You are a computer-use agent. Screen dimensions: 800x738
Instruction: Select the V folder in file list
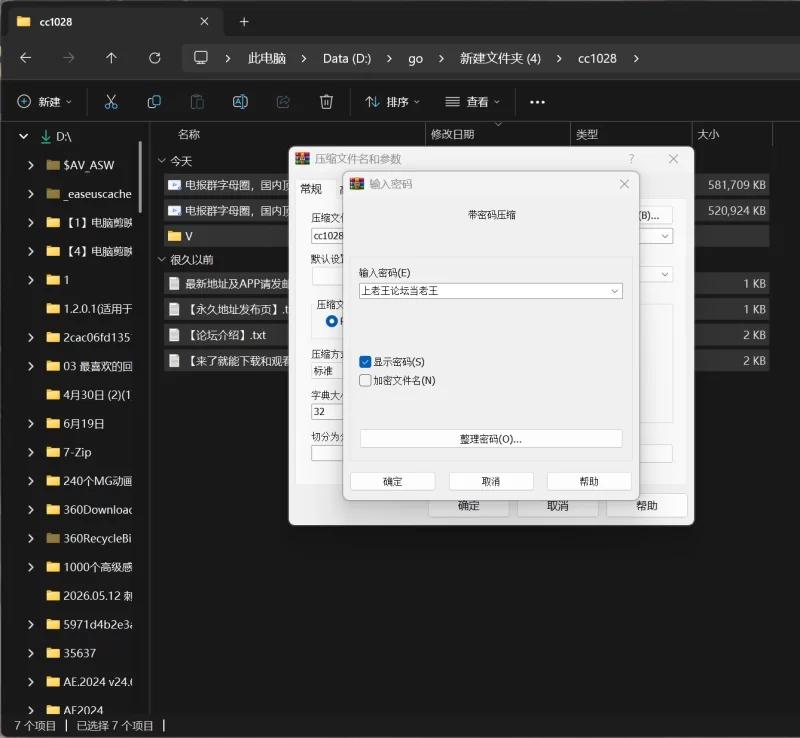[227, 236]
